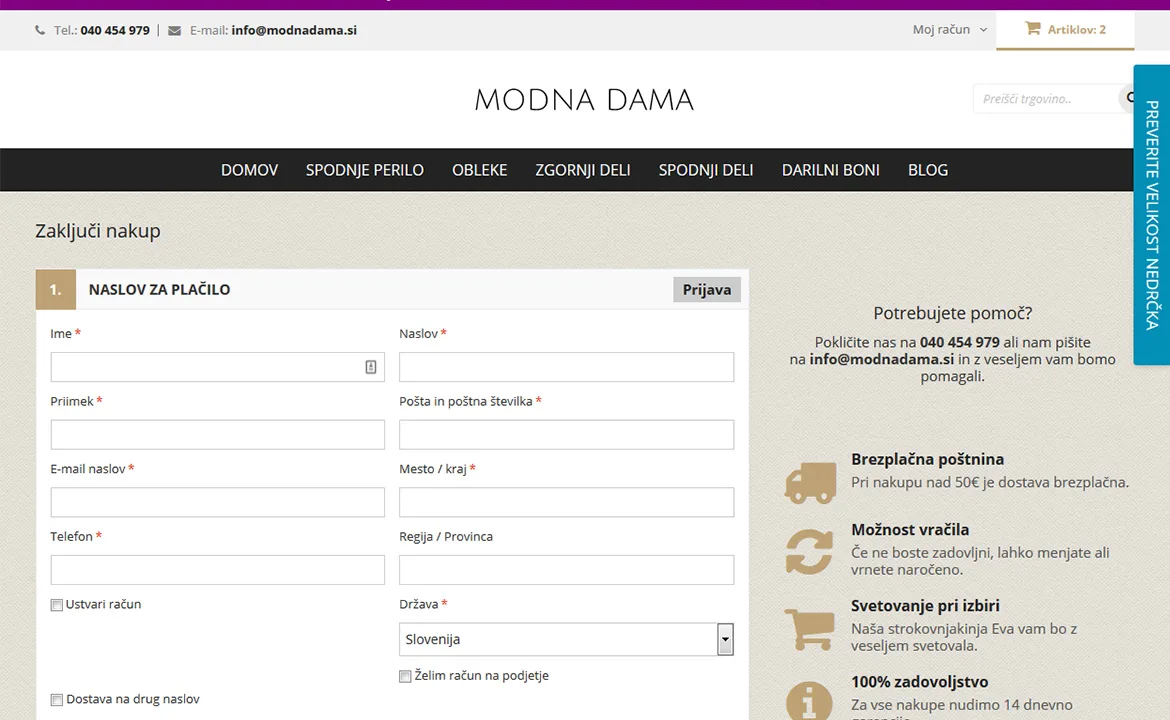The image size is (1170, 720).
Task: Check Dostava na drug naslov option
Action: [57, 700]
